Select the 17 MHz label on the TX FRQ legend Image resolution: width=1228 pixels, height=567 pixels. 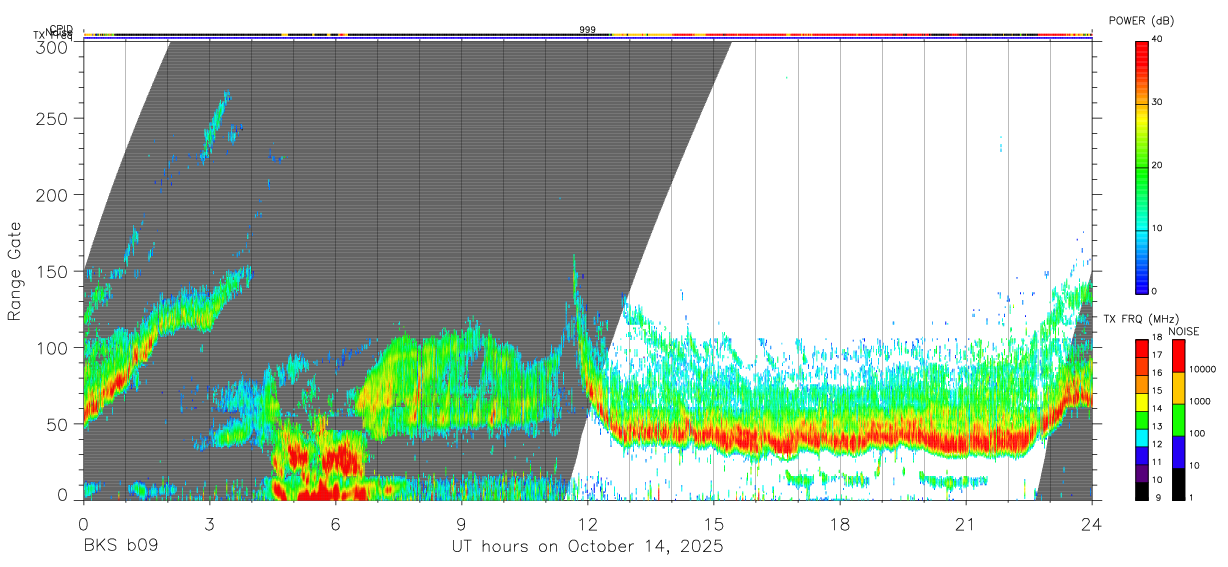(x=1156, y=355)
